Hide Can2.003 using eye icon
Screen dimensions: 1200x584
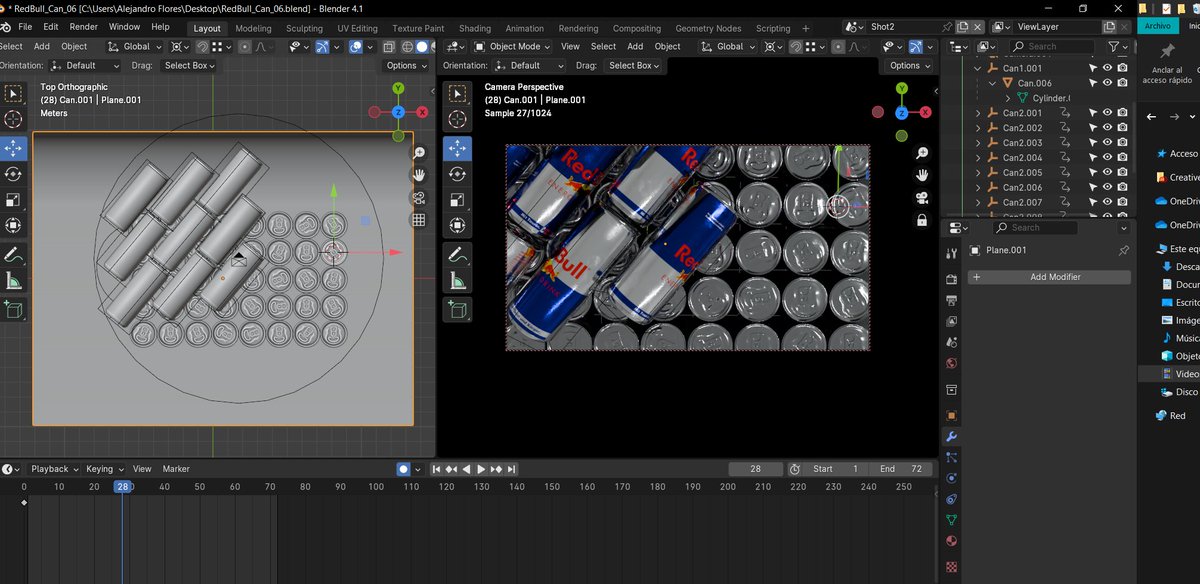[x=1107, y=143]
